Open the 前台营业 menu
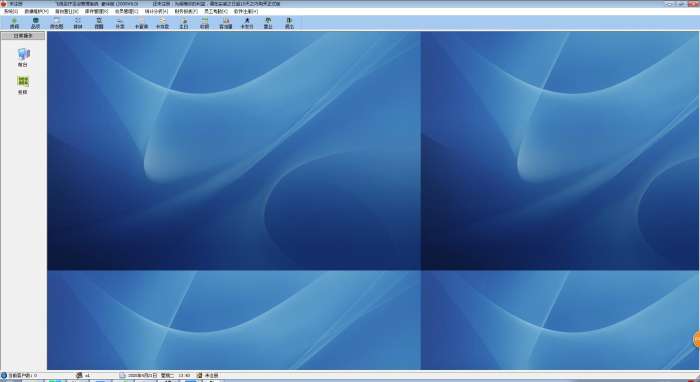The image size is (700, 382). [67, 11]
